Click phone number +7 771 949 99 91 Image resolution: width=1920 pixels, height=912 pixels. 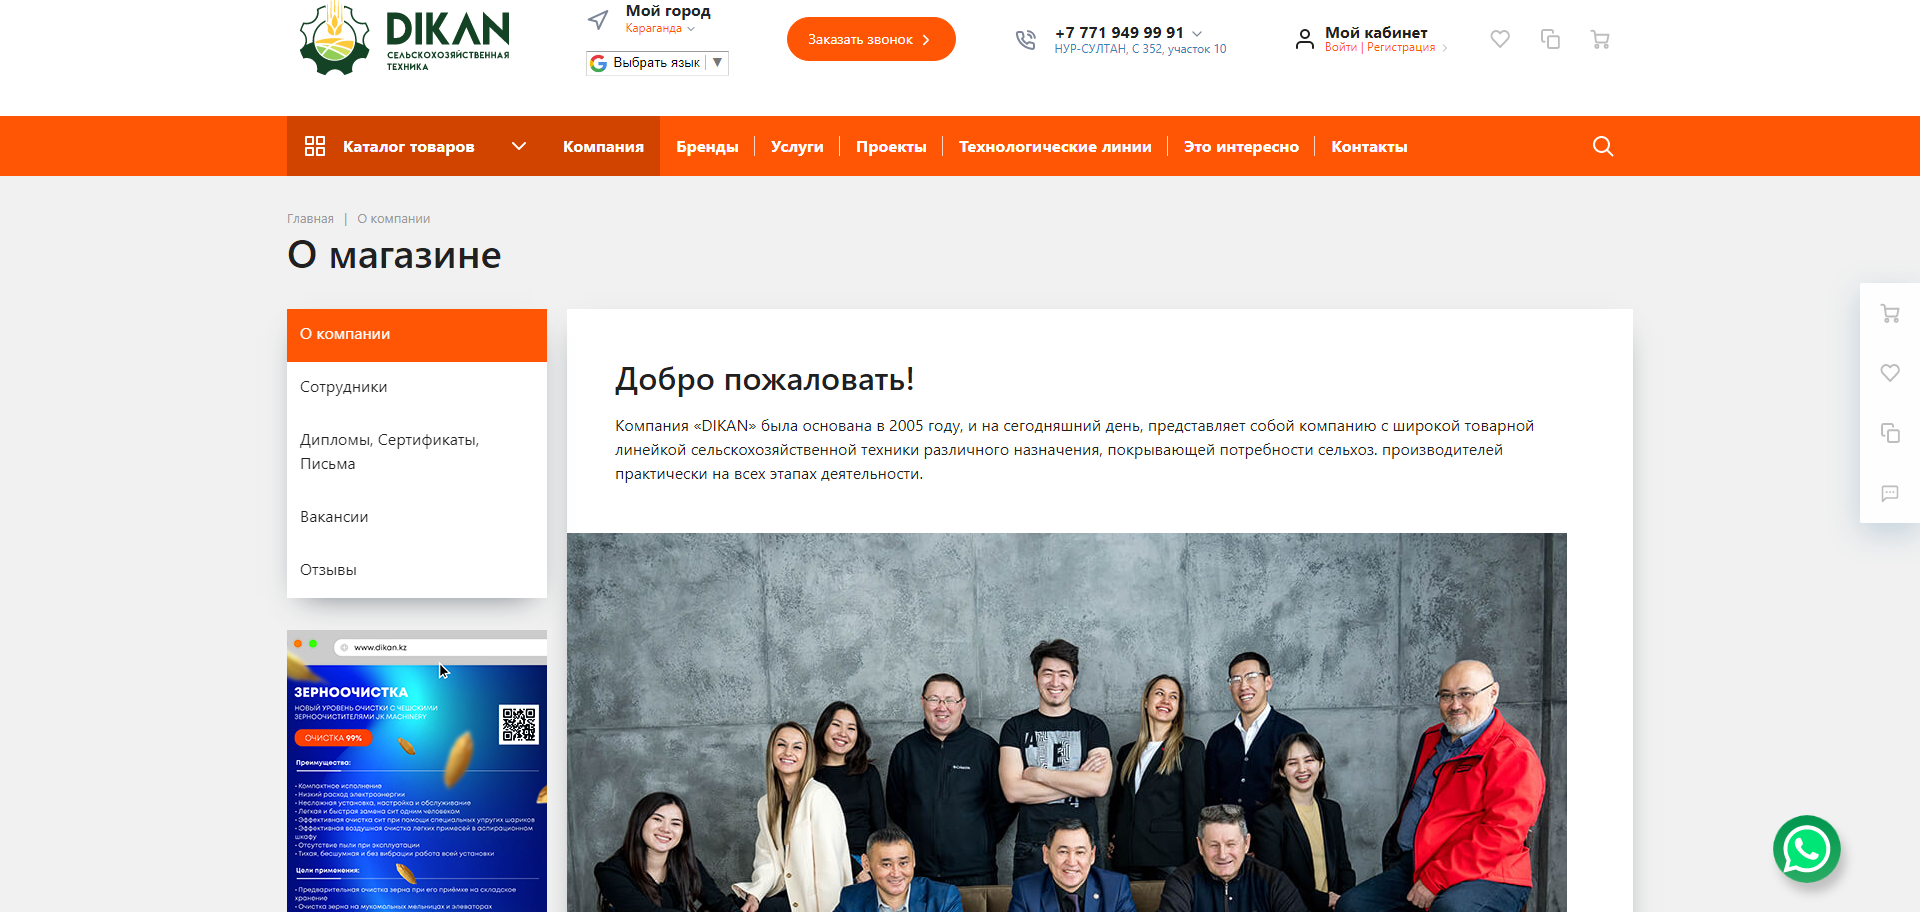1119,32
